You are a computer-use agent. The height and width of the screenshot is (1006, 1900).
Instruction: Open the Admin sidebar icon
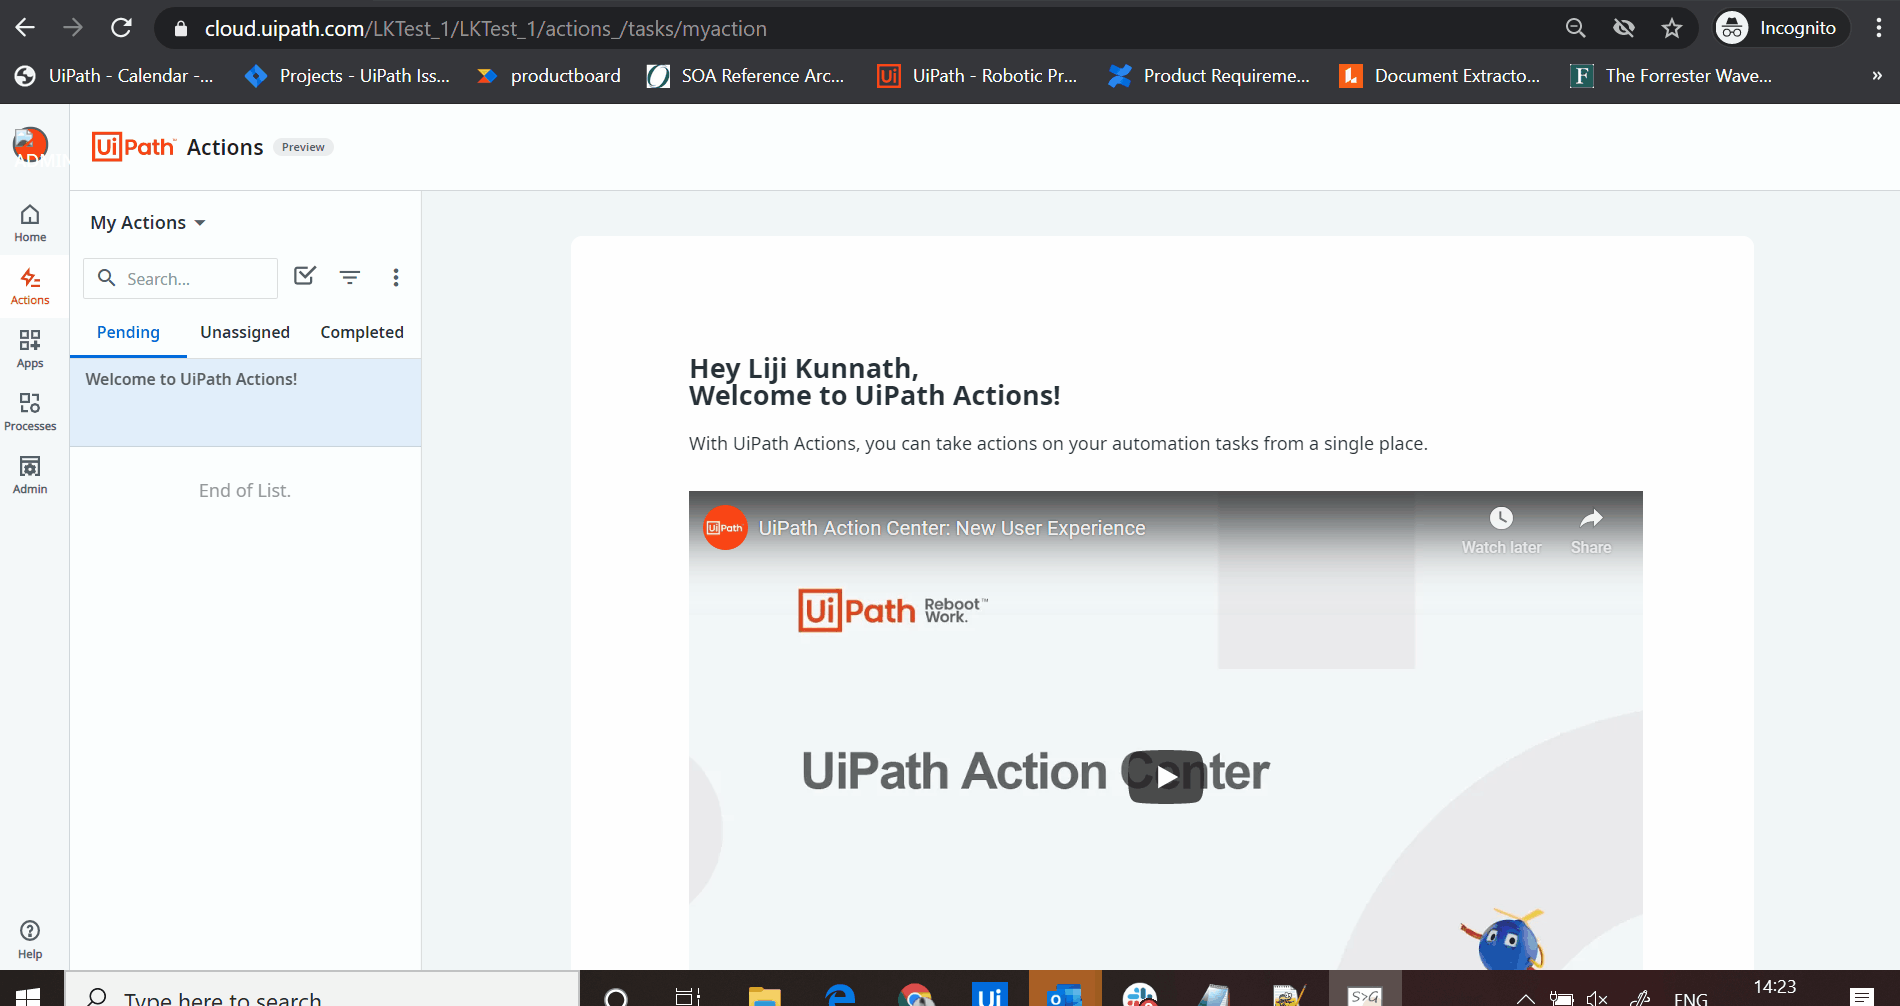pos(30,475)
